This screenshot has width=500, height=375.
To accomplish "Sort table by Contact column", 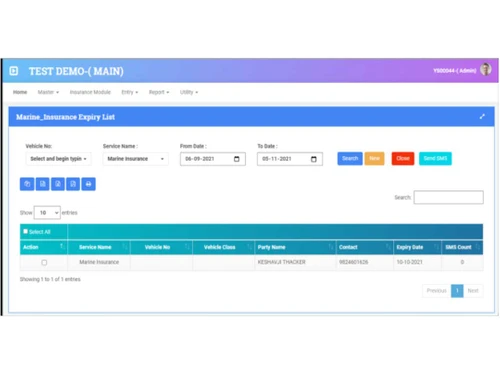I will pos(365,247).
